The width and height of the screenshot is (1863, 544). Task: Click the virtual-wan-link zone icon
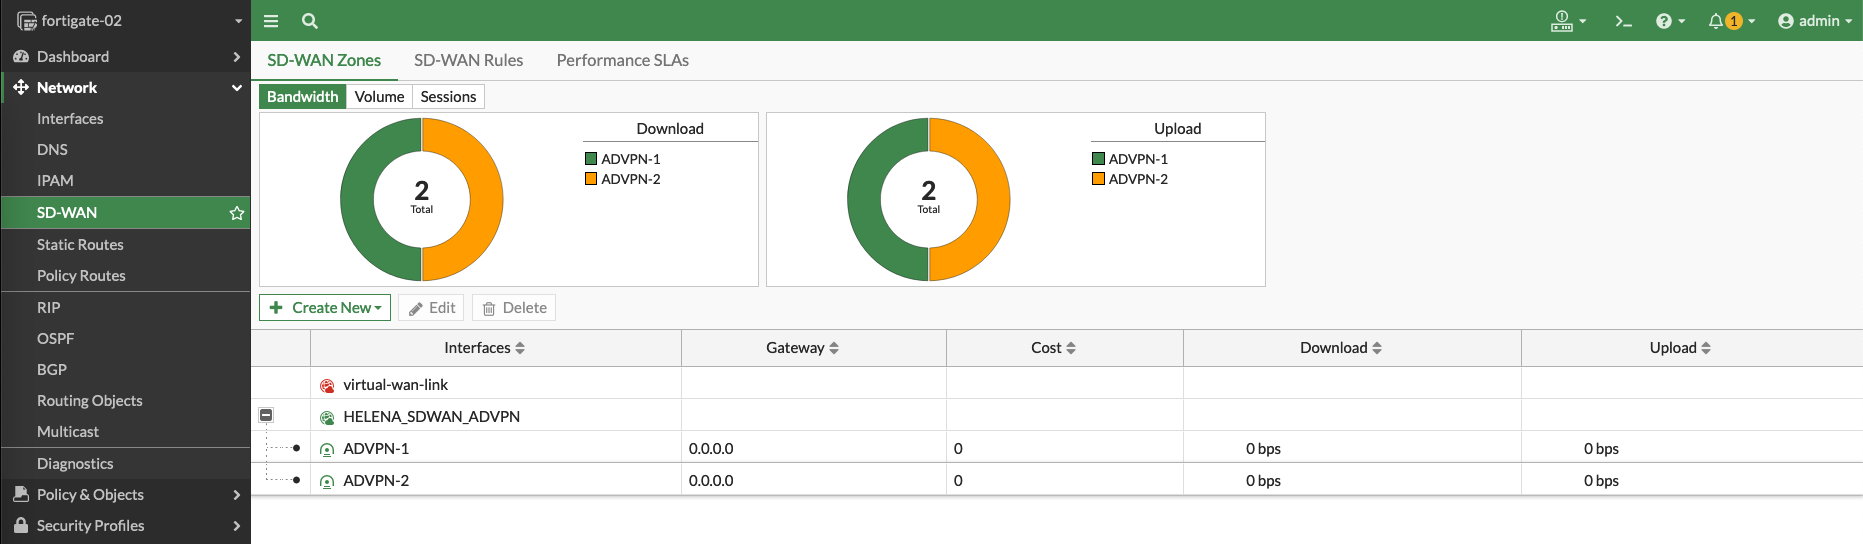327,386
